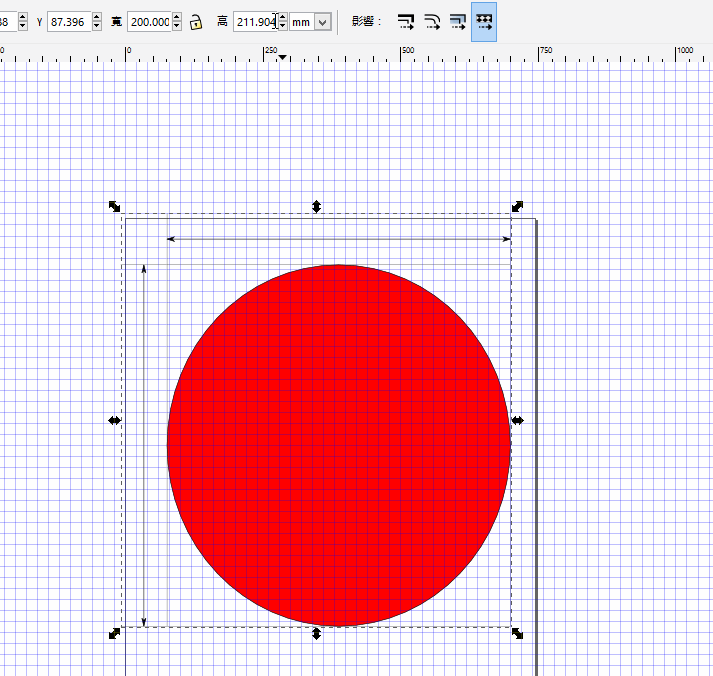
Task: Click the top-left corner scale handle
Action: [x=114, y=206]
